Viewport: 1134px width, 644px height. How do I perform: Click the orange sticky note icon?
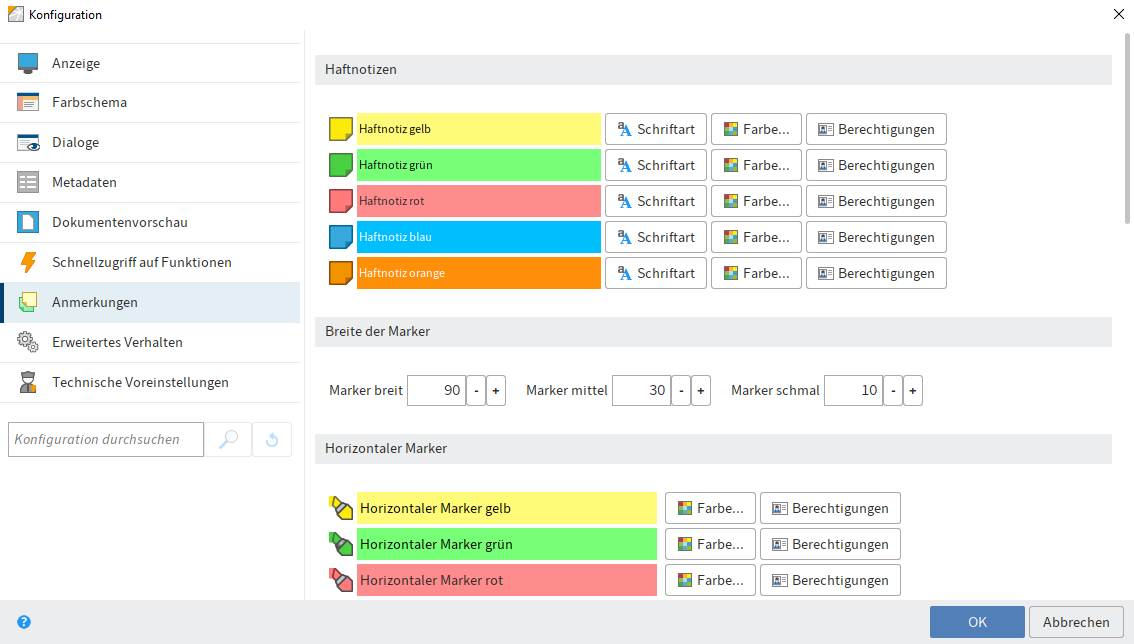tap(341, 273)
